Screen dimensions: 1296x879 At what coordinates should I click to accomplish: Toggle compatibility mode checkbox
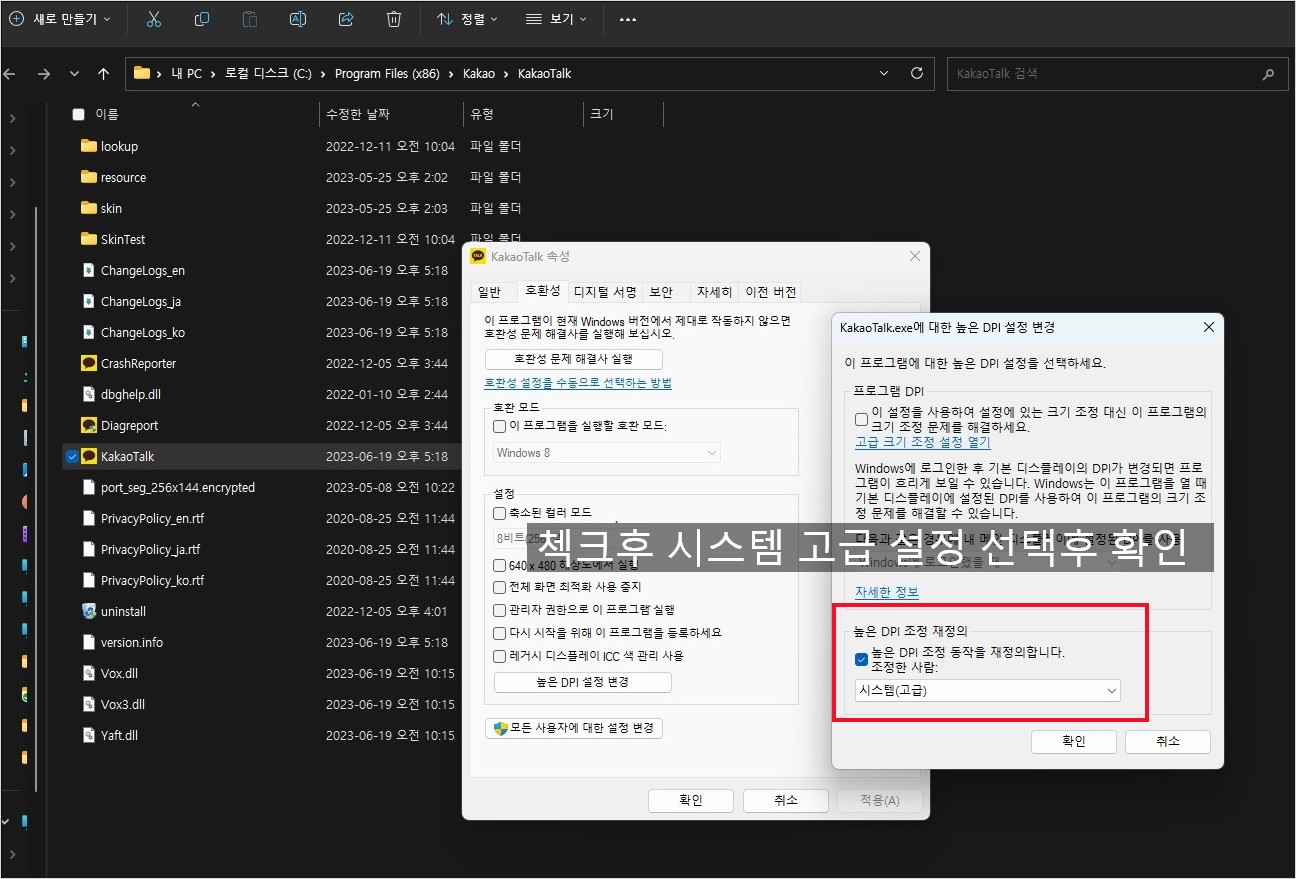click(500, 426)
